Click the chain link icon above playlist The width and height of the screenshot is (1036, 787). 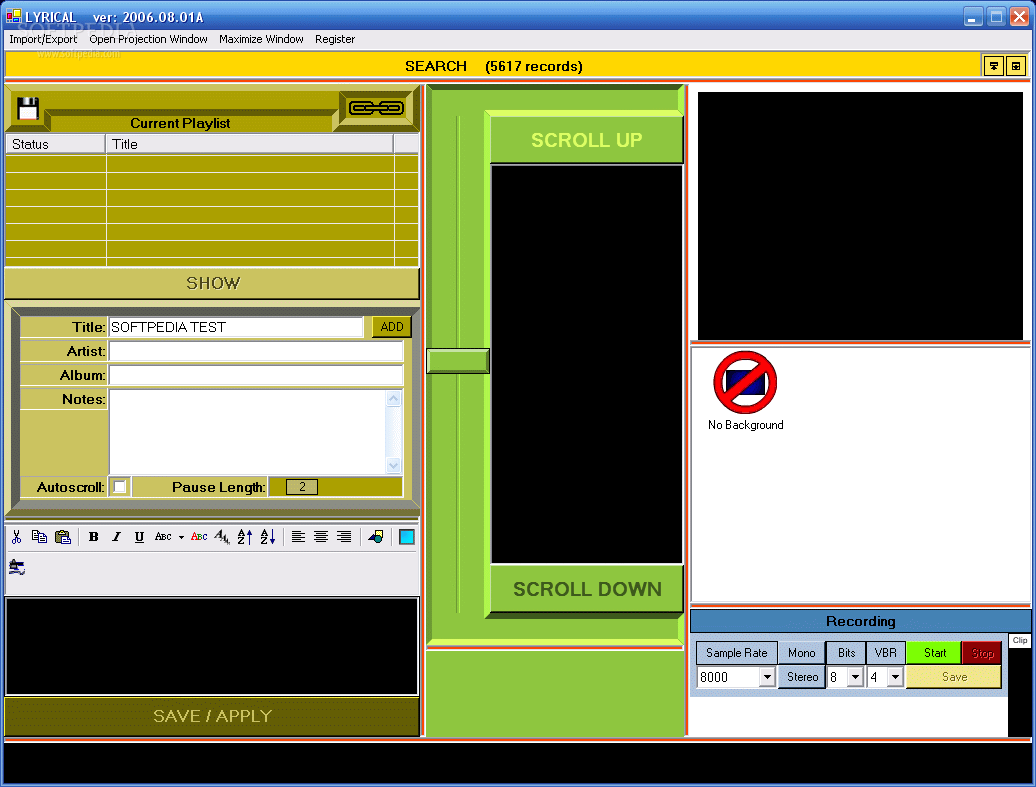click(x=376, y=108)
